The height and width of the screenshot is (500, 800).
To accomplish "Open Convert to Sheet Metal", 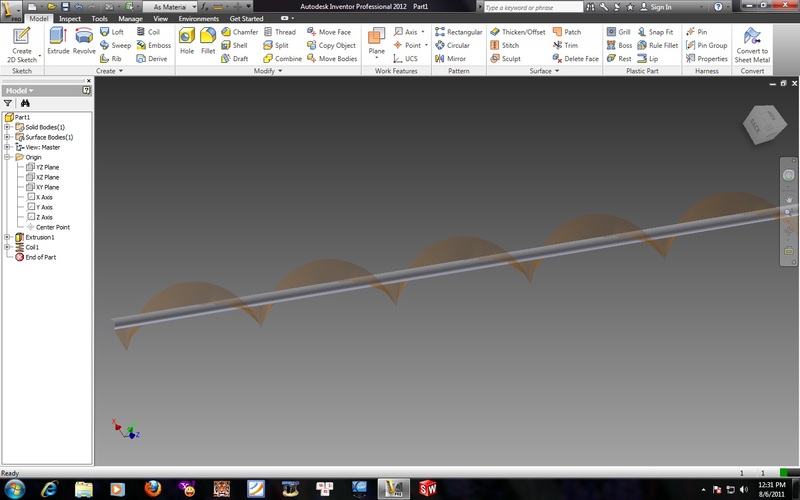I will tap(752, 45).
